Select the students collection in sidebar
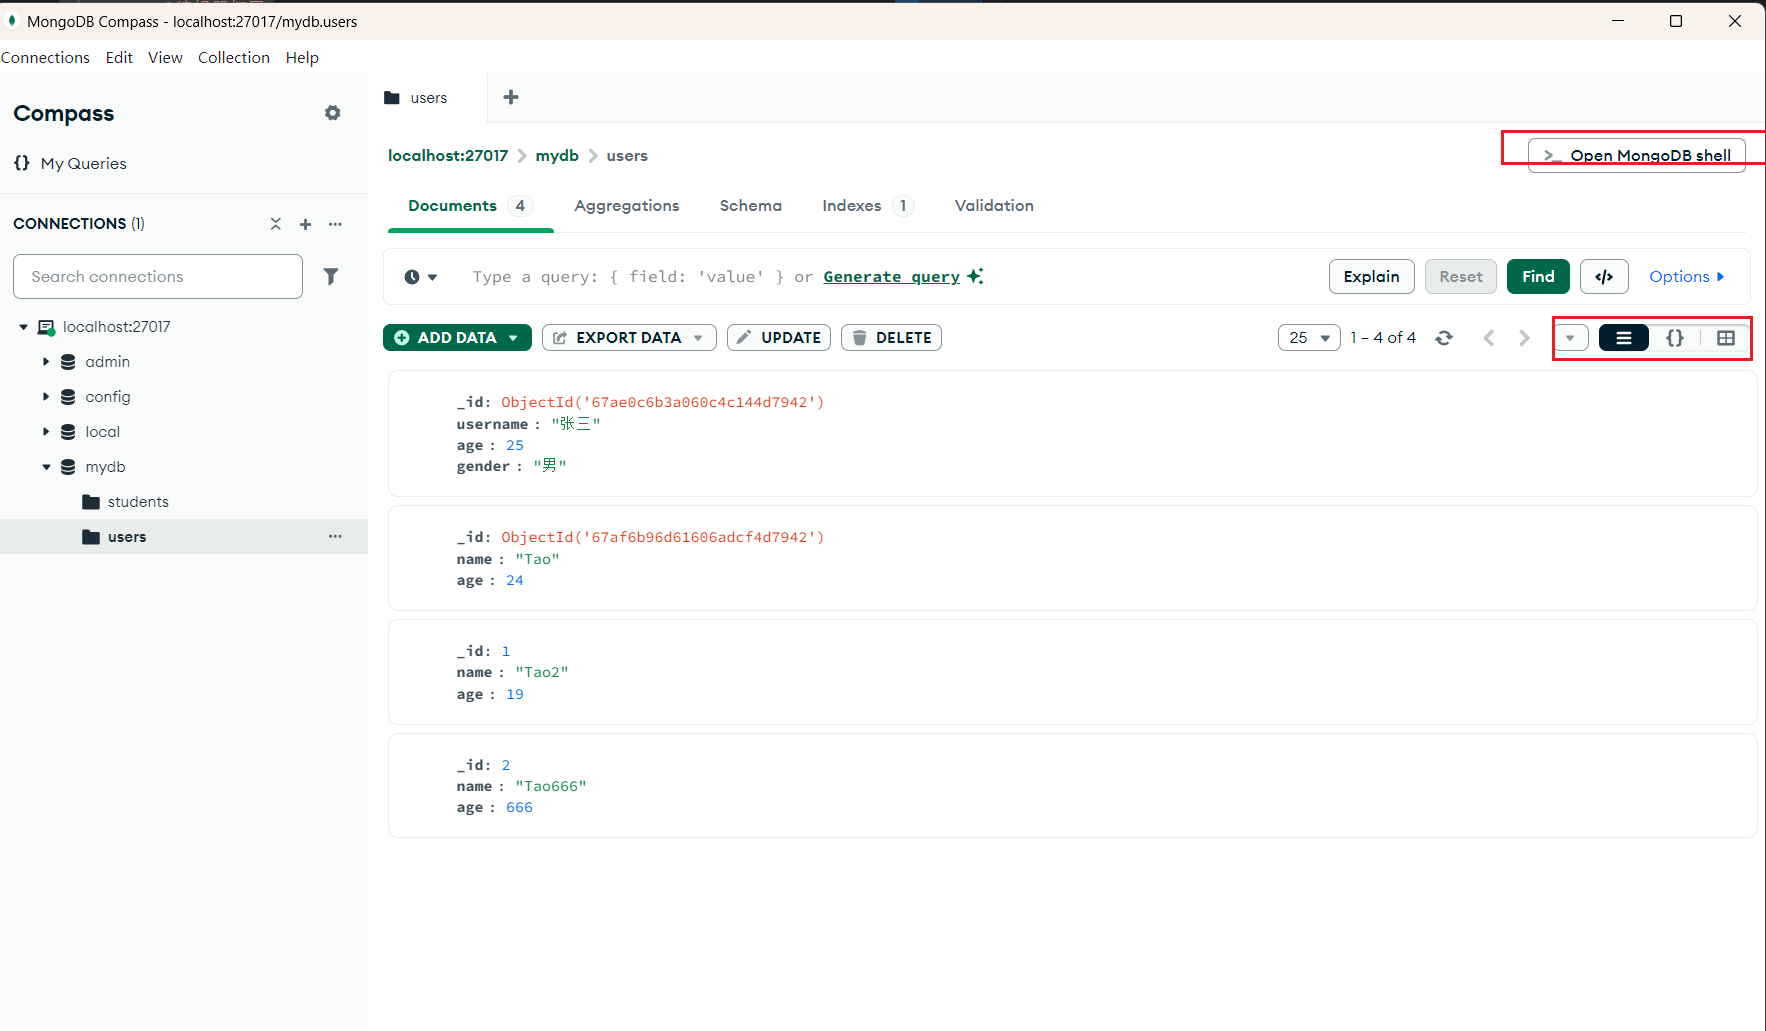Image resolution: width=1766 pixels, height=1031 pixels. click(x=138, y=502)
